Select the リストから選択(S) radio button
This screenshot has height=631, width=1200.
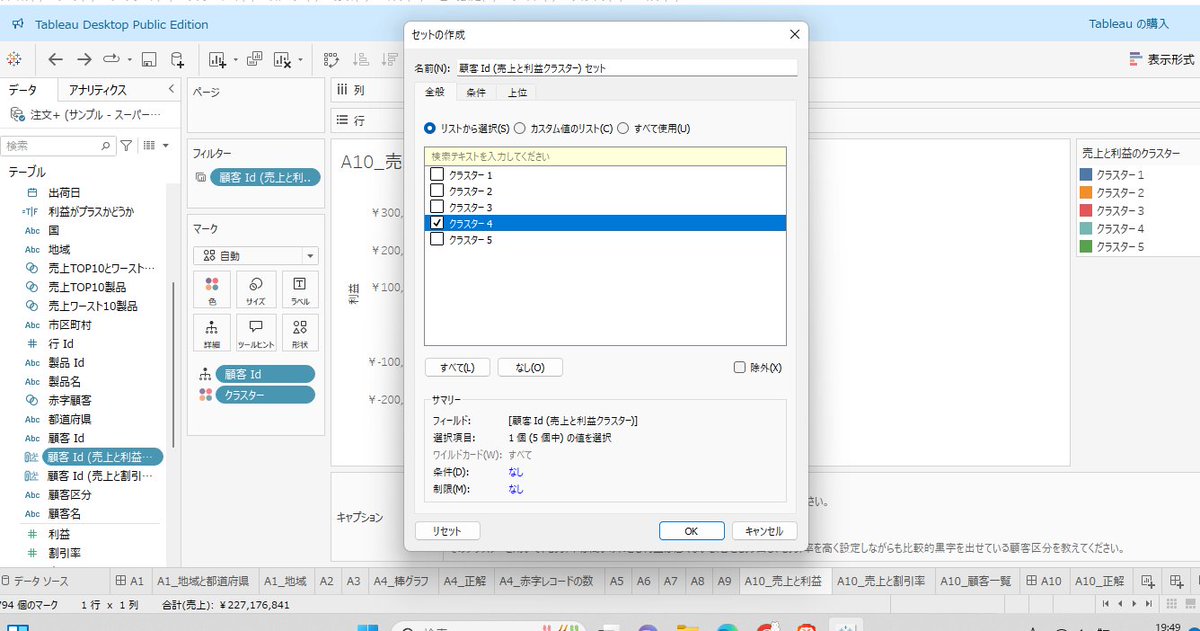pyautogui.click(x=430, y=128)
